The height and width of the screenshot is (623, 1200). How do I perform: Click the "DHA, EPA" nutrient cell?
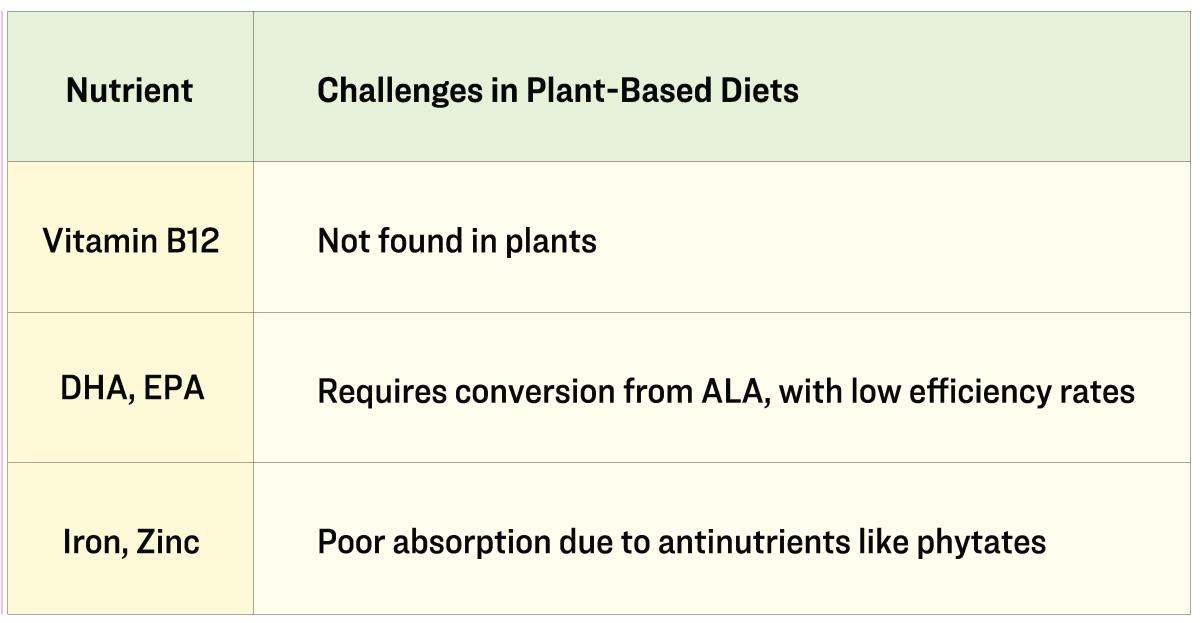[132, 389]
